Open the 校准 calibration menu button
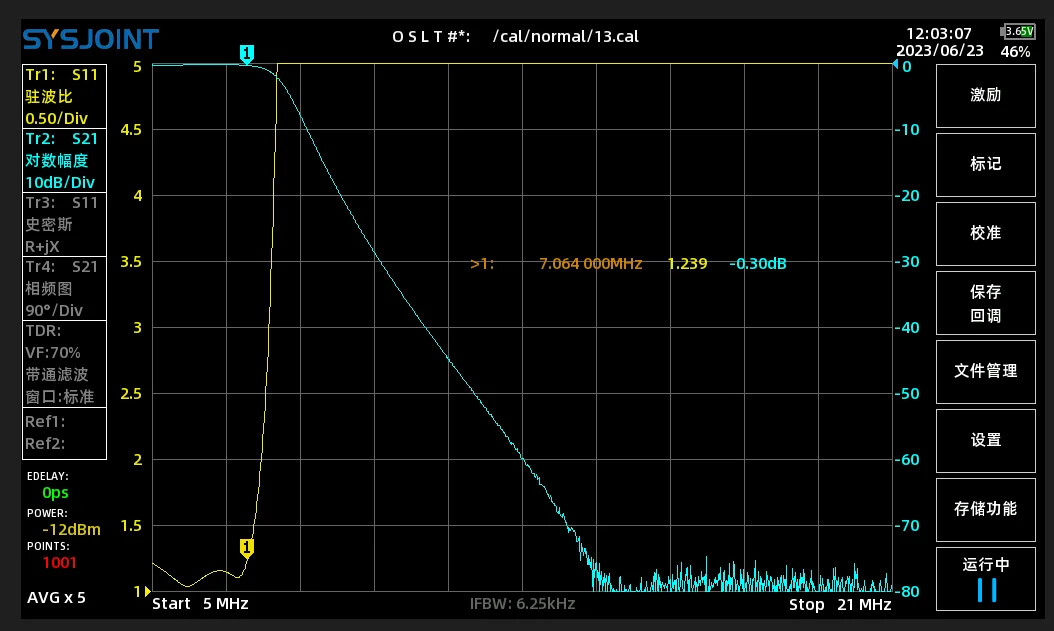The width and height of the screenshot is (1054, 631). click(985, 234)
